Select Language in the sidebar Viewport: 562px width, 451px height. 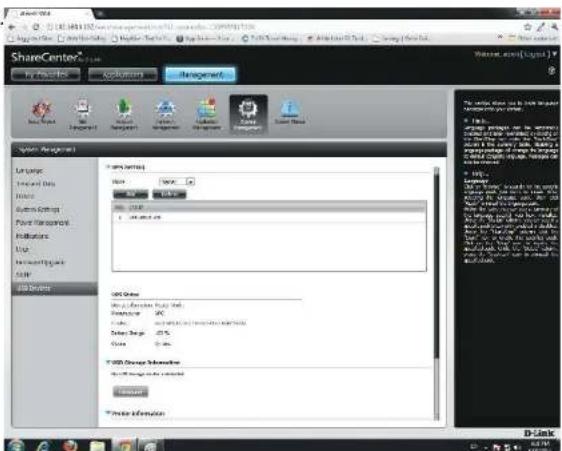click(x=29, y=170)
